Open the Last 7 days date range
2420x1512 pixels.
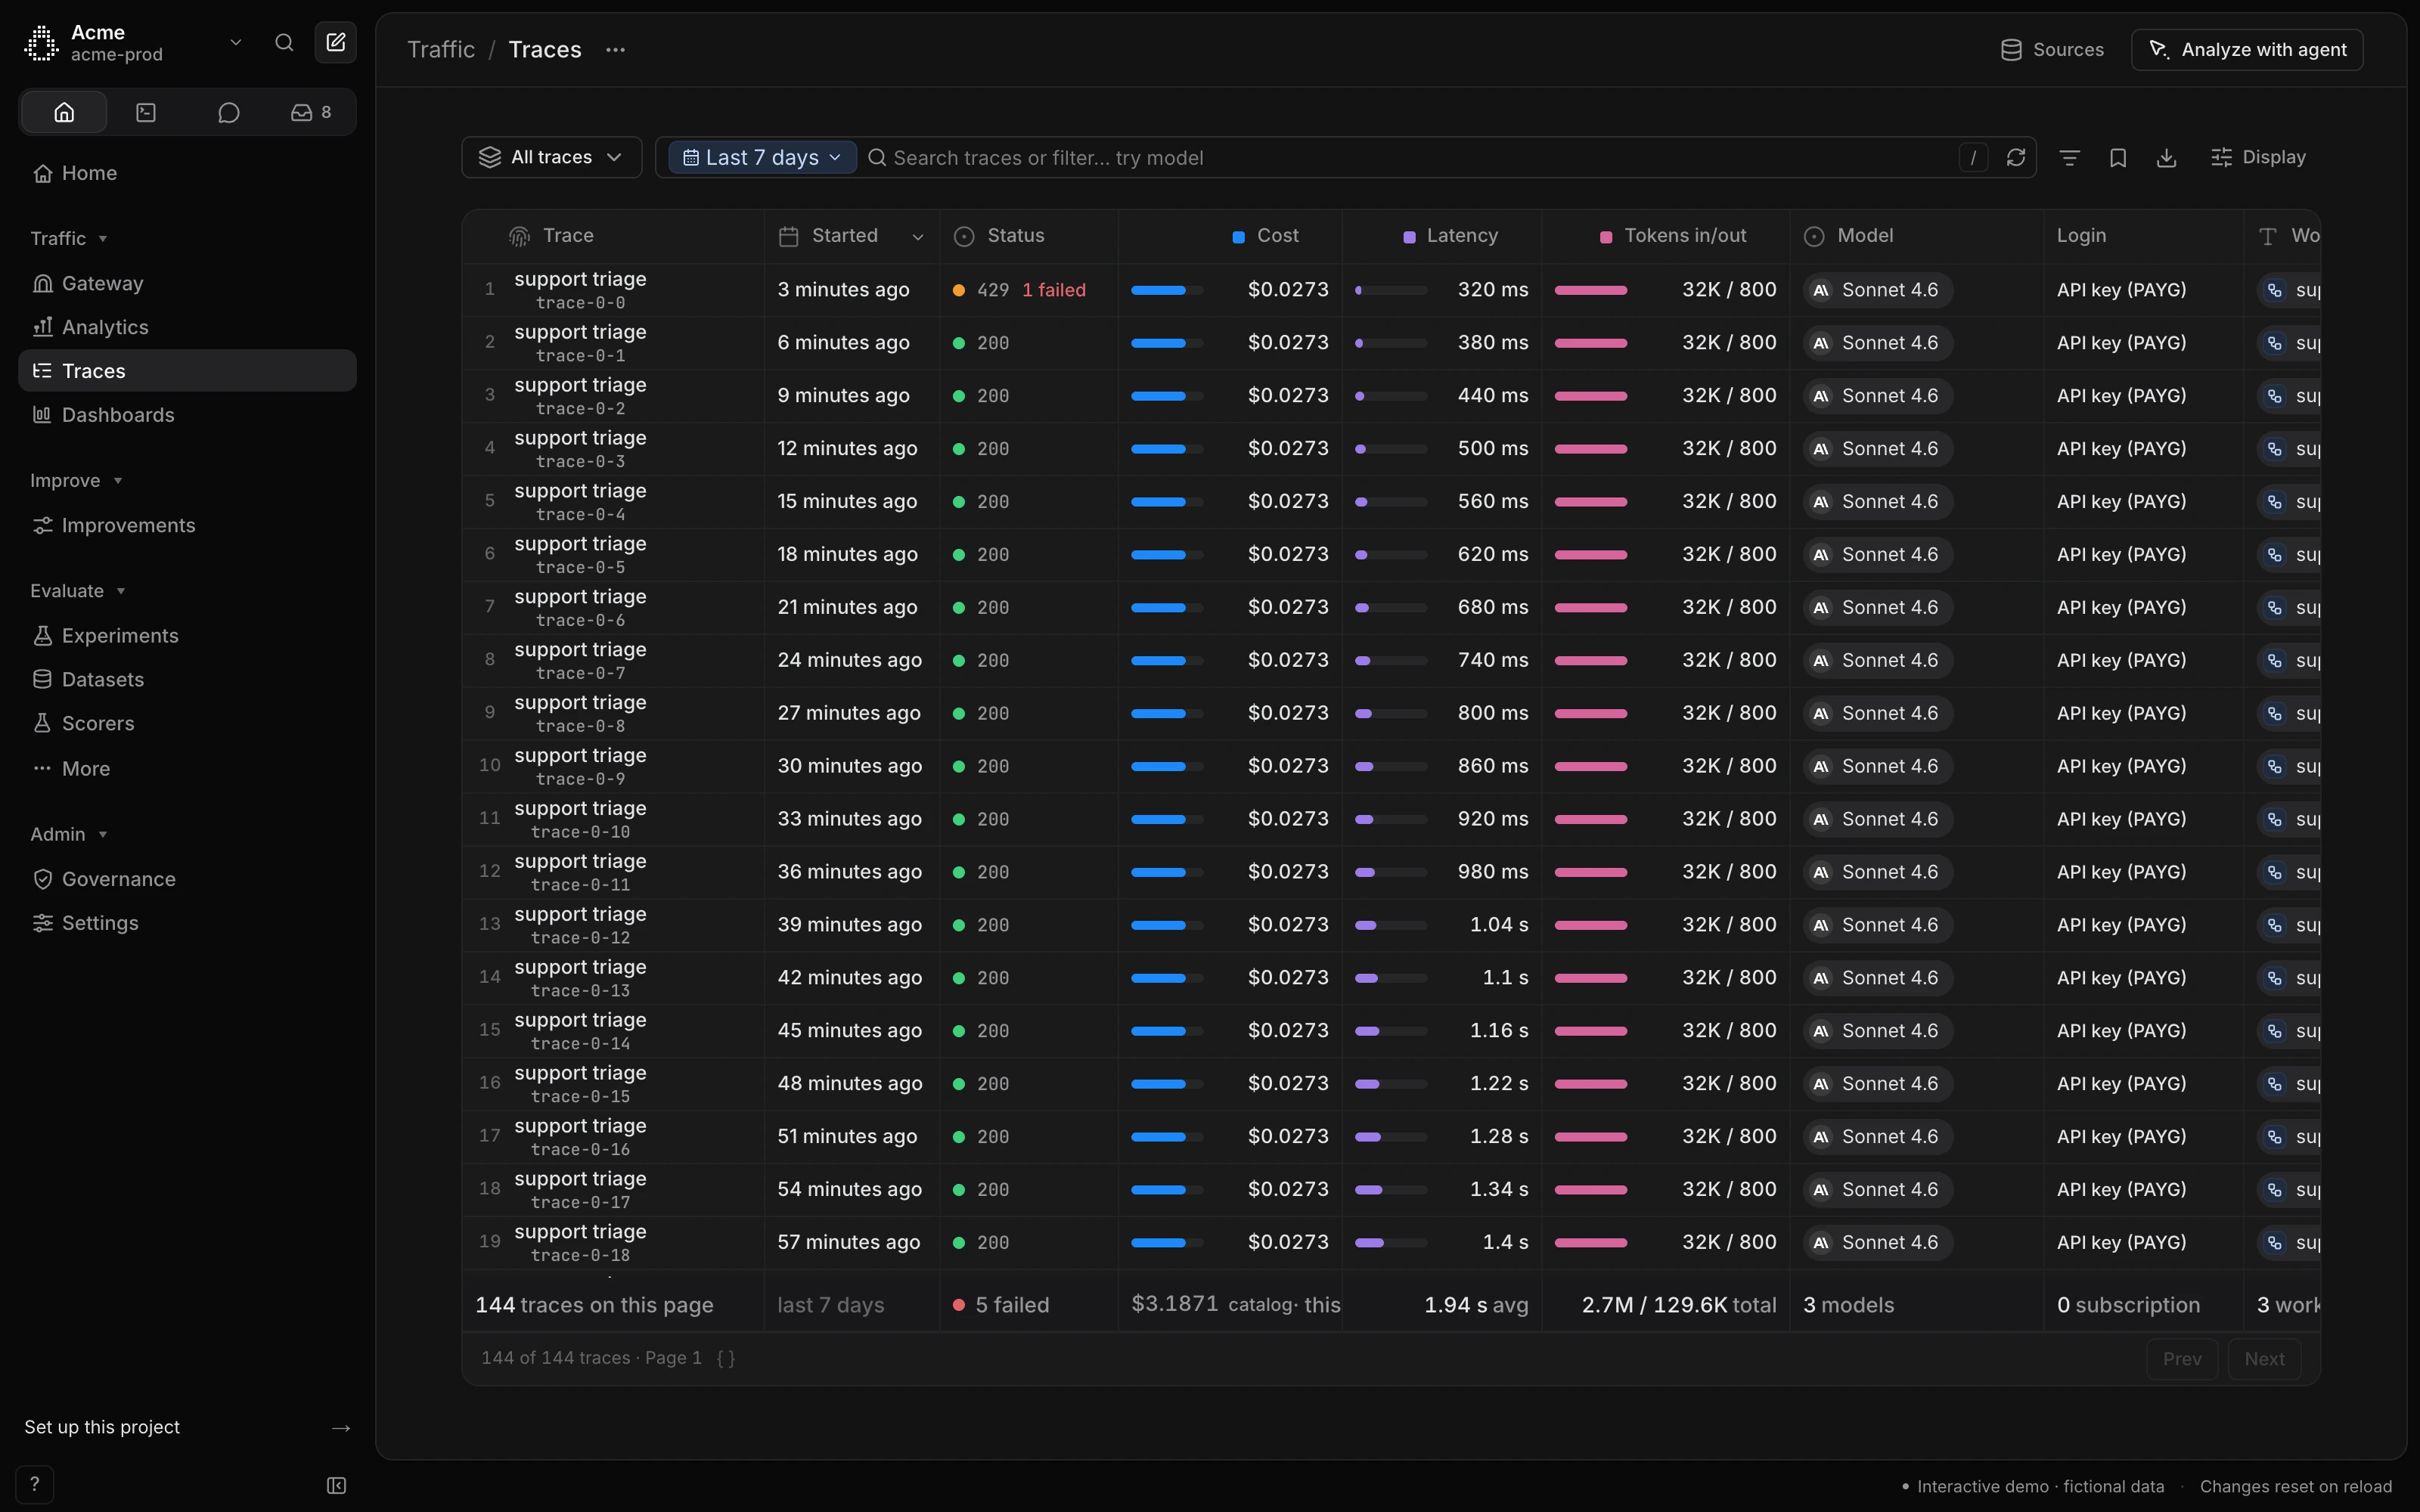762,157
